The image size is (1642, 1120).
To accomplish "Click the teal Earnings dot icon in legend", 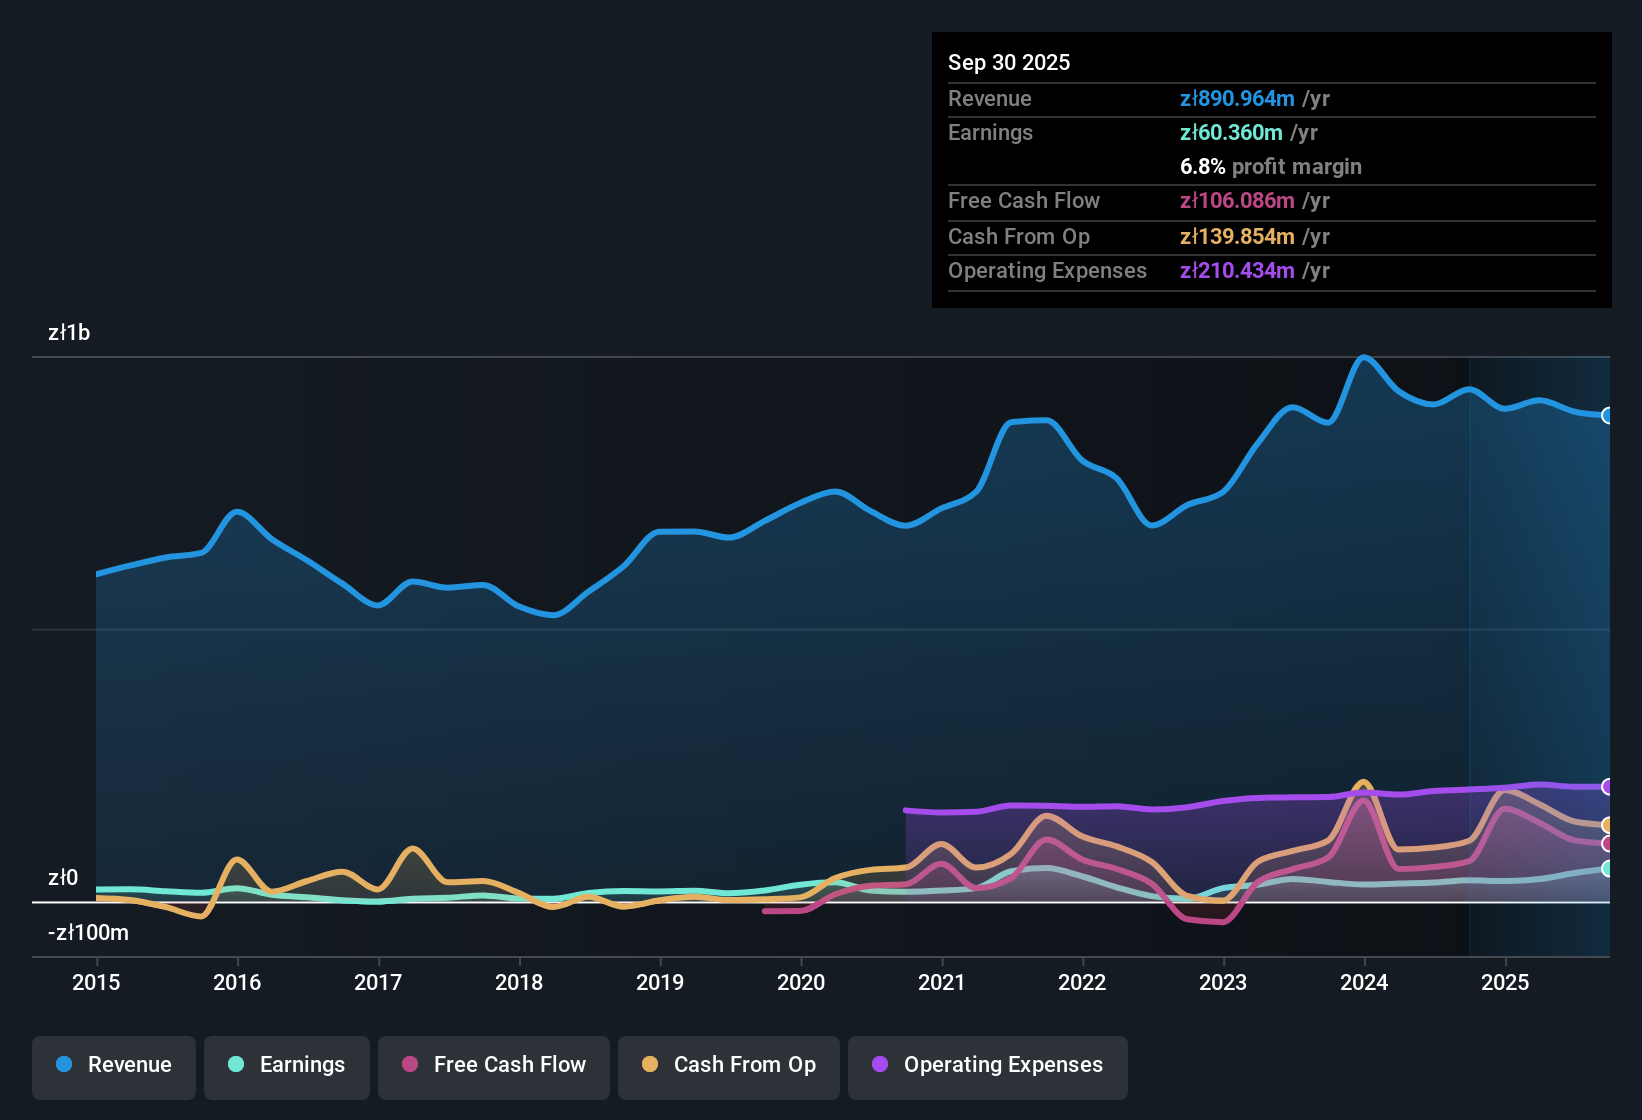I will tap(236, 1065).
